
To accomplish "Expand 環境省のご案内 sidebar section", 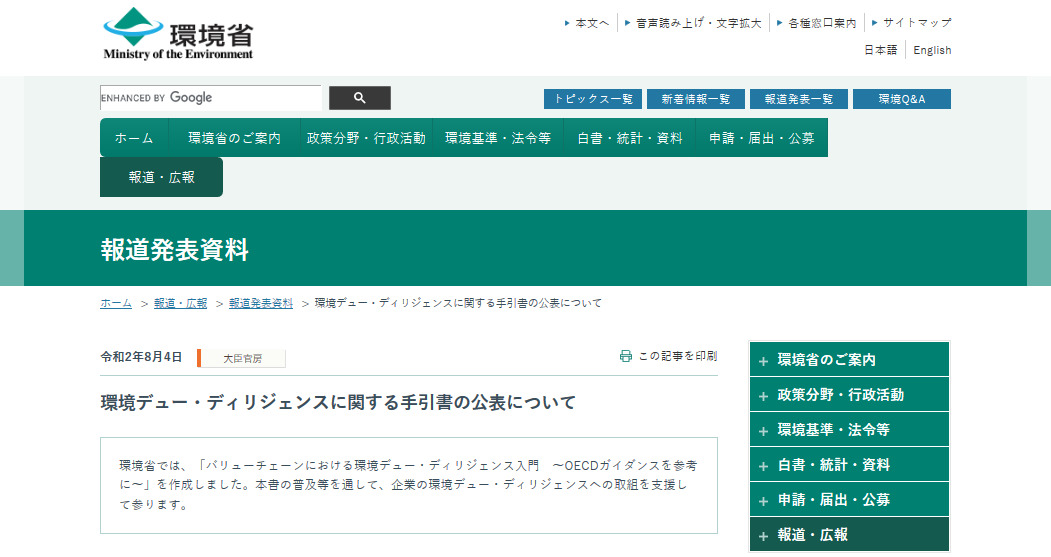I will pyautogui.click(x=848, y=360).
